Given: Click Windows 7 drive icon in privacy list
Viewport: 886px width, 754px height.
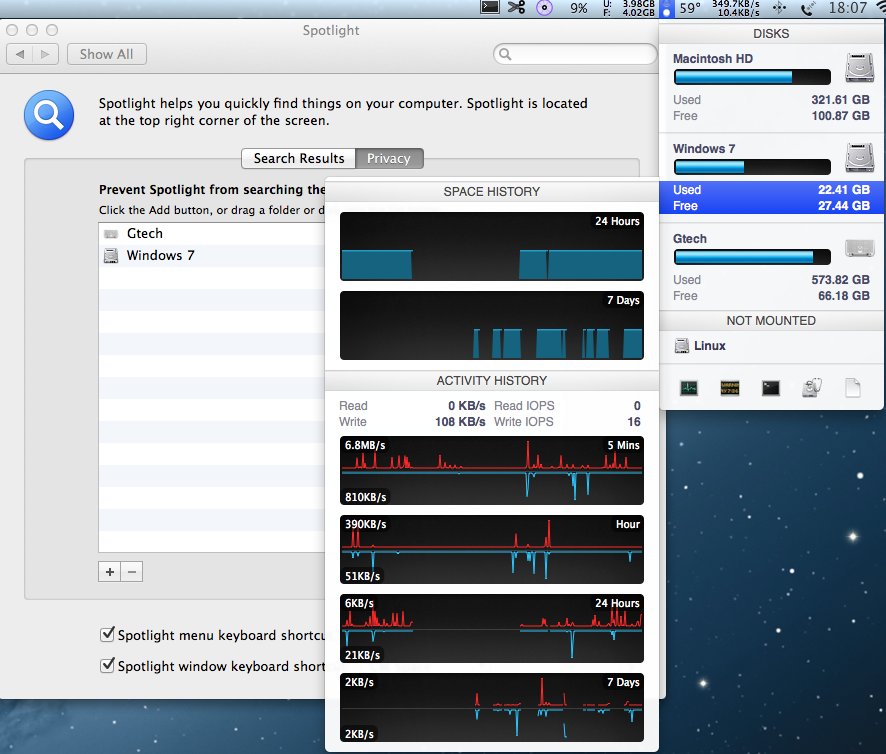Looking at the screenshot, I should click(x=111, y=255).
